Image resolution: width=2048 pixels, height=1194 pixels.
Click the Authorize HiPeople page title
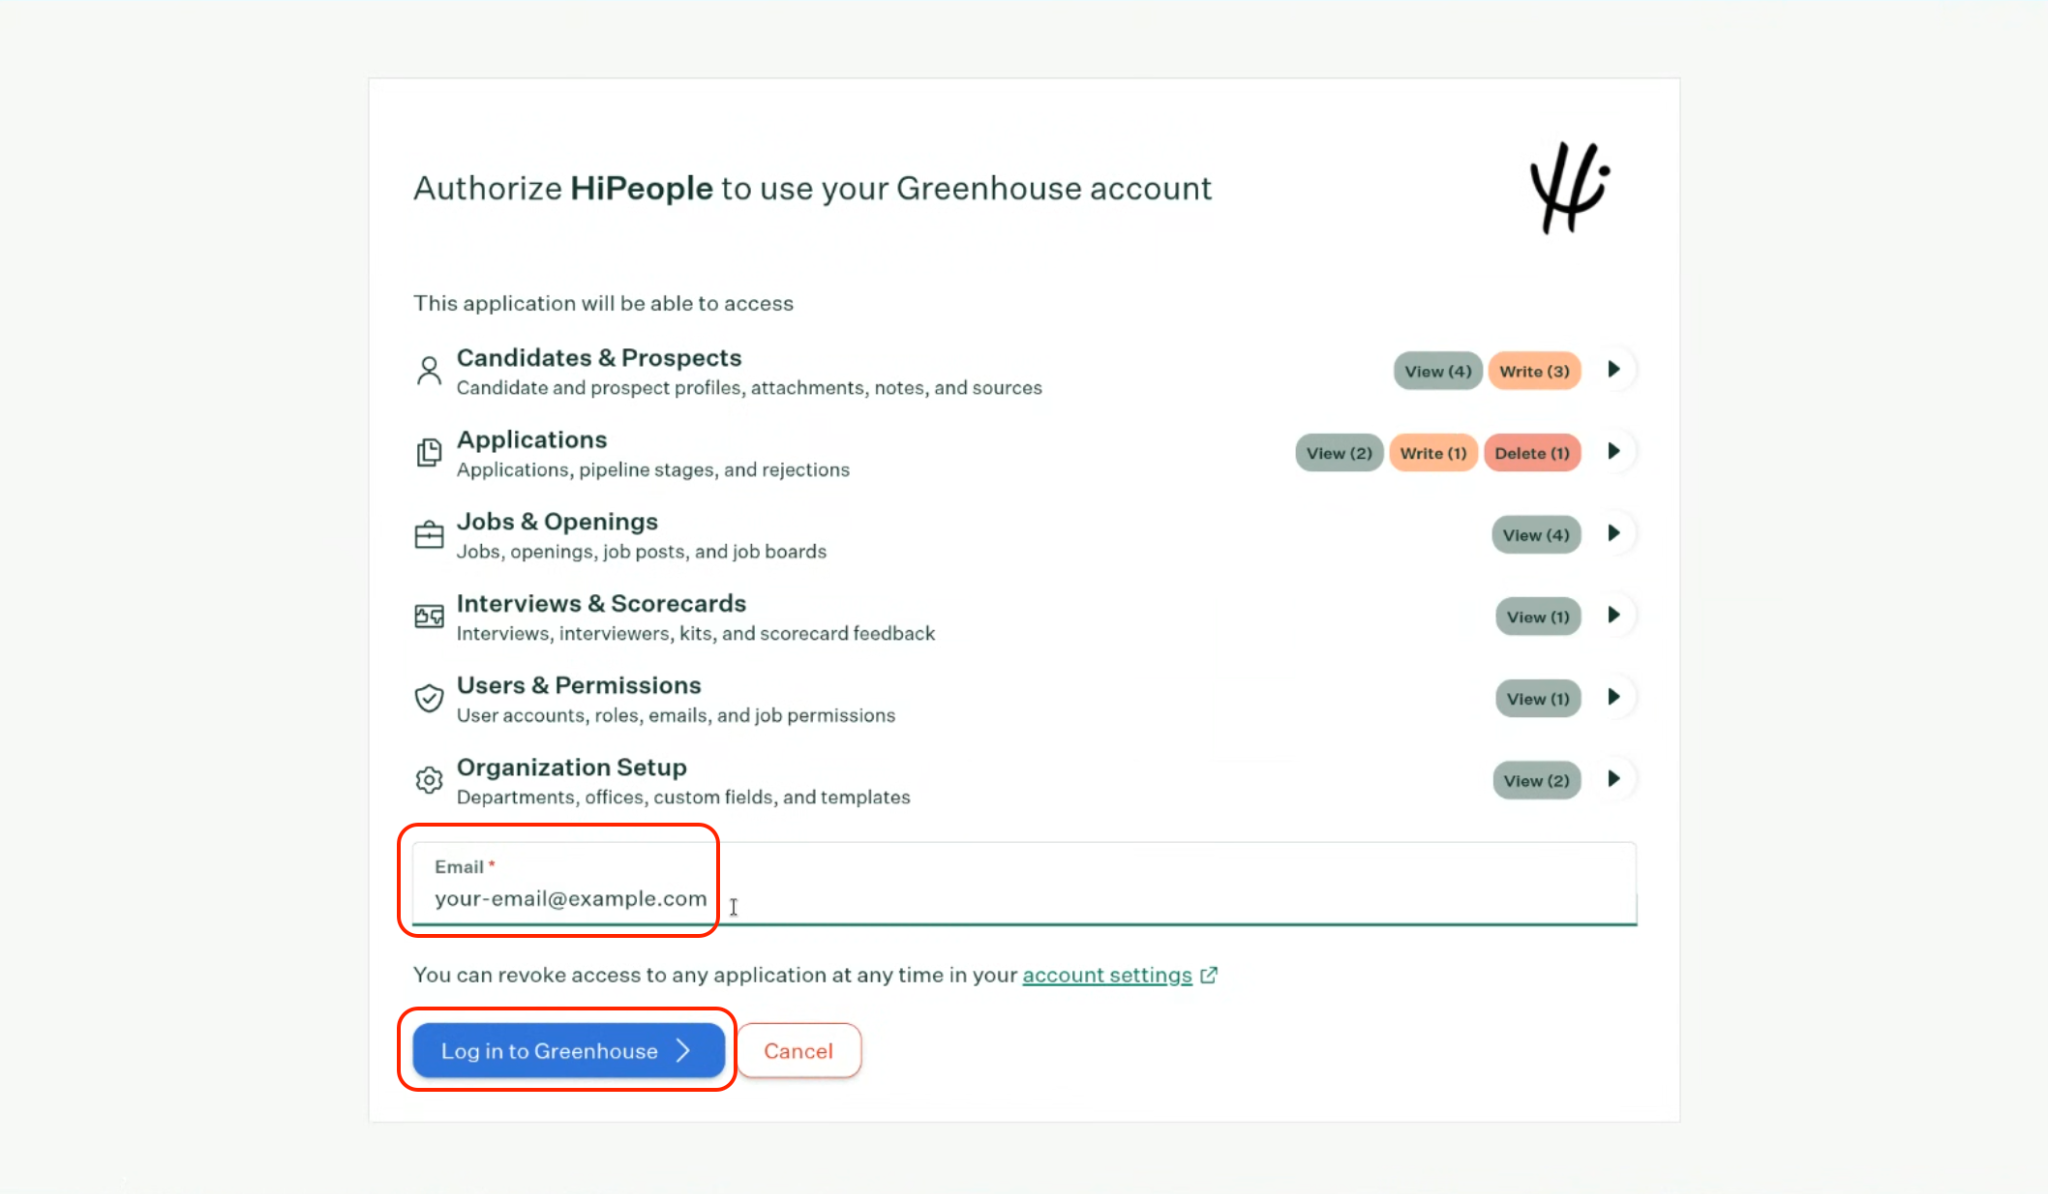(x=812, y=188)
